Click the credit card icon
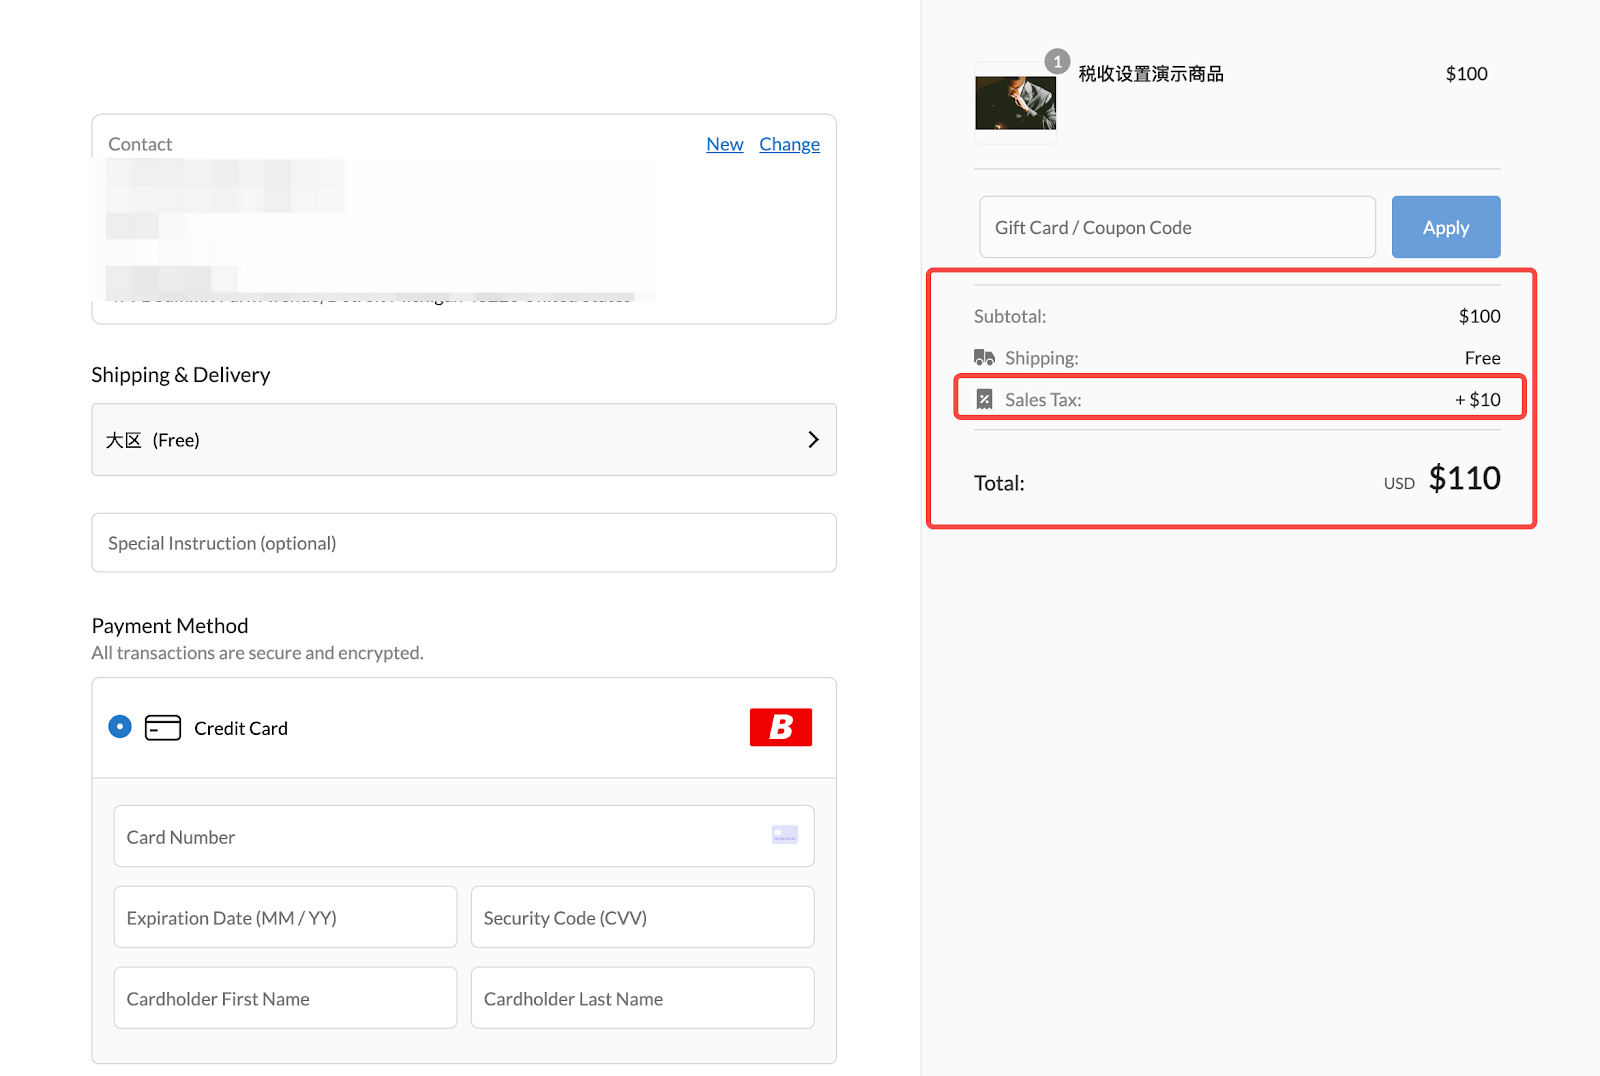The image size is (1600, 1076). coord(162,728)
